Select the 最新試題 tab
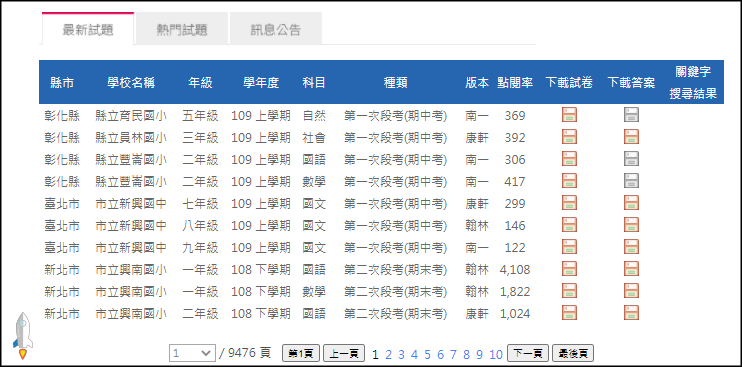This screenshot has height=367, width=742. pyautogui.click(x=88, y=29)
